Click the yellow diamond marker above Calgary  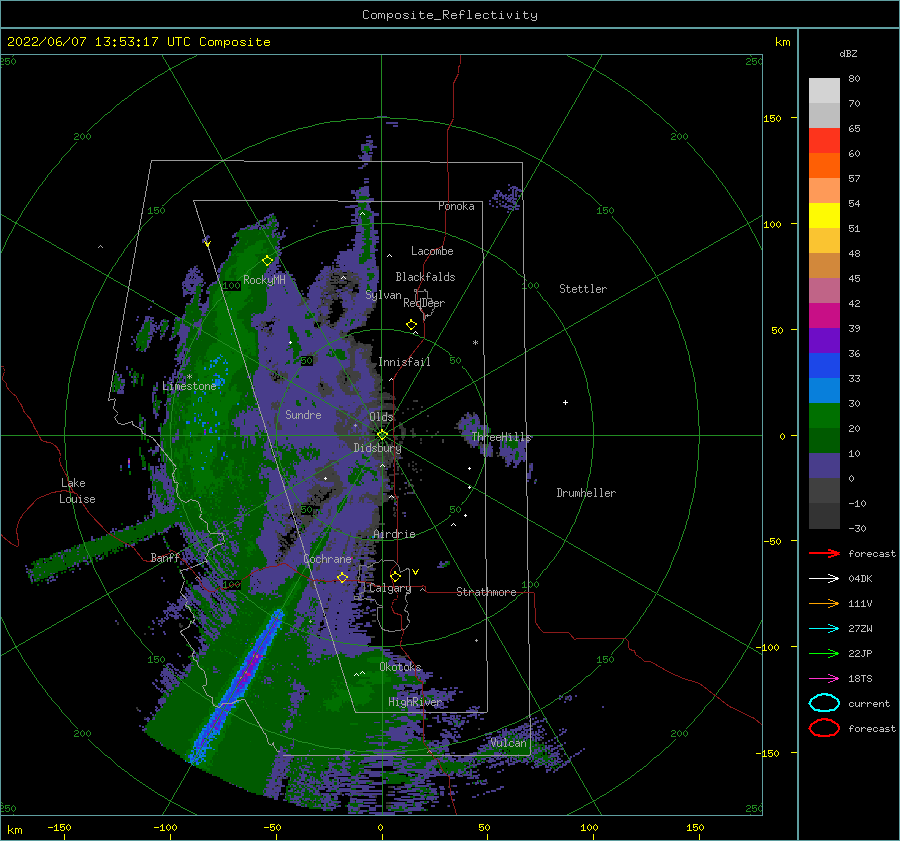click(x=395, y=576)
